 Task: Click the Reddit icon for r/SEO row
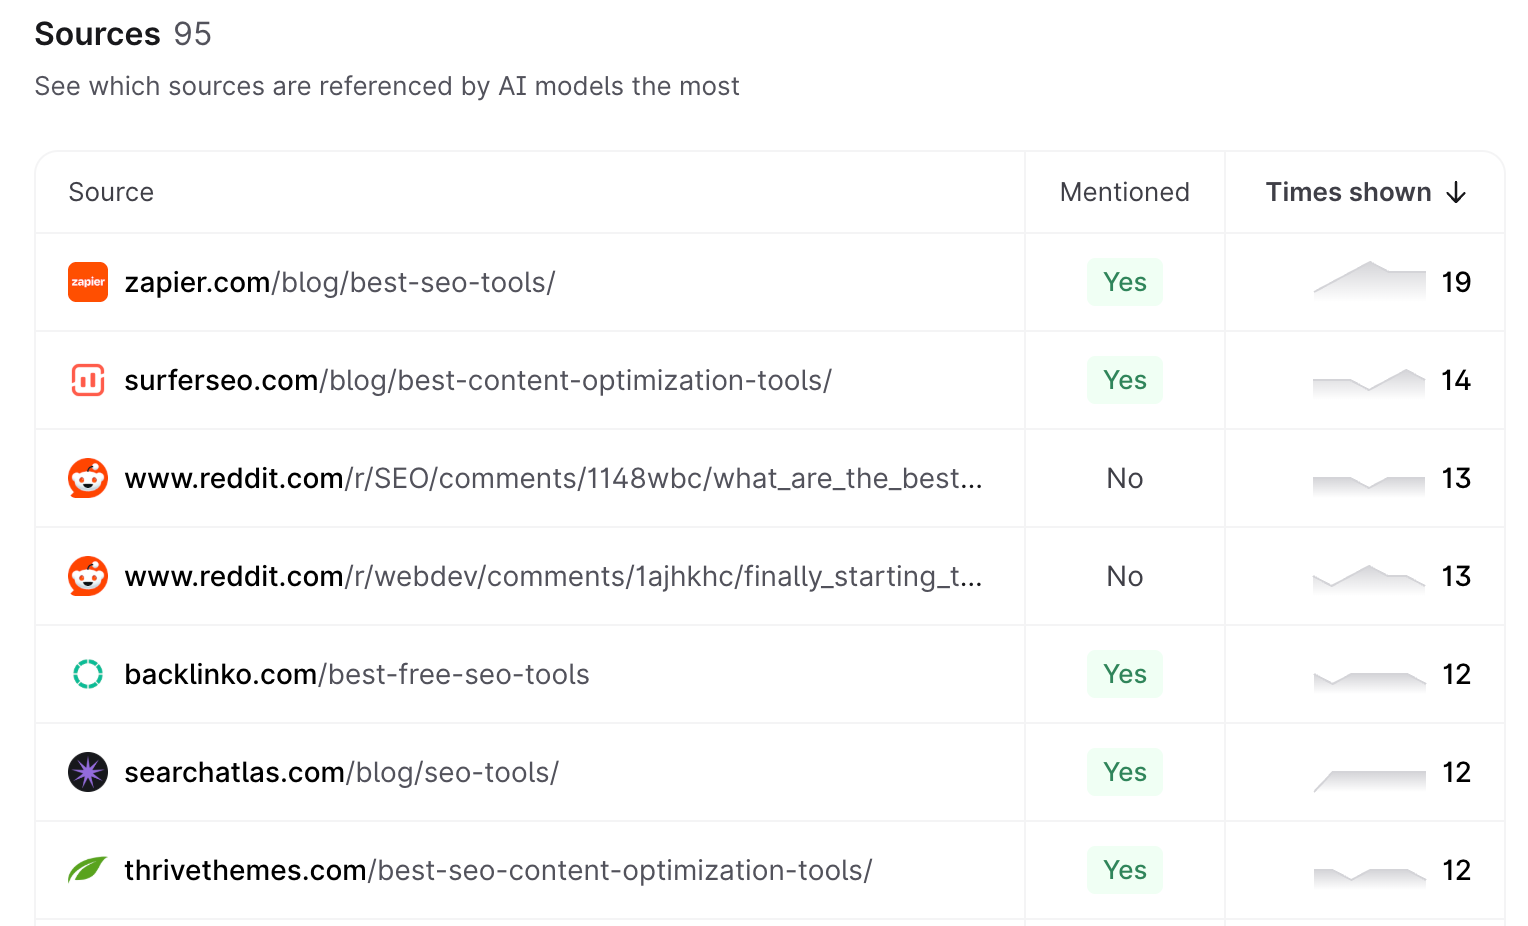88,478
